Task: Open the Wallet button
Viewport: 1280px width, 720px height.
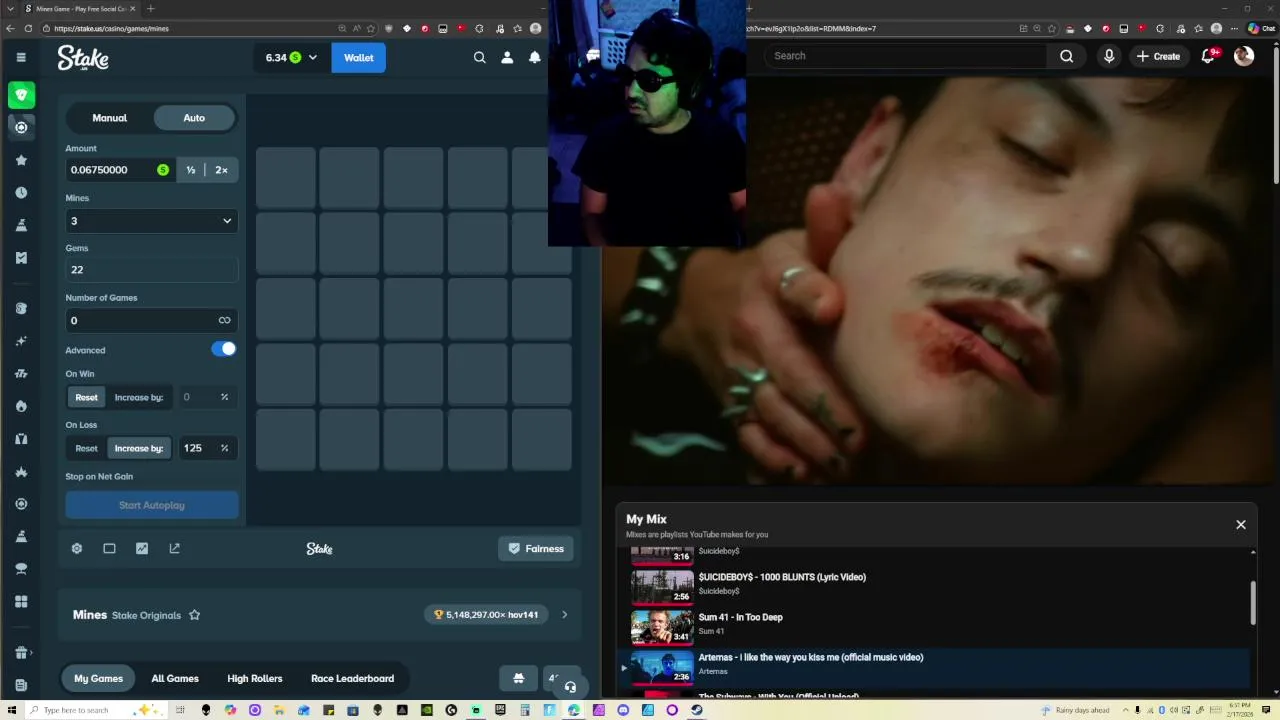Action: pyautogui.click(x=359, y=58)
